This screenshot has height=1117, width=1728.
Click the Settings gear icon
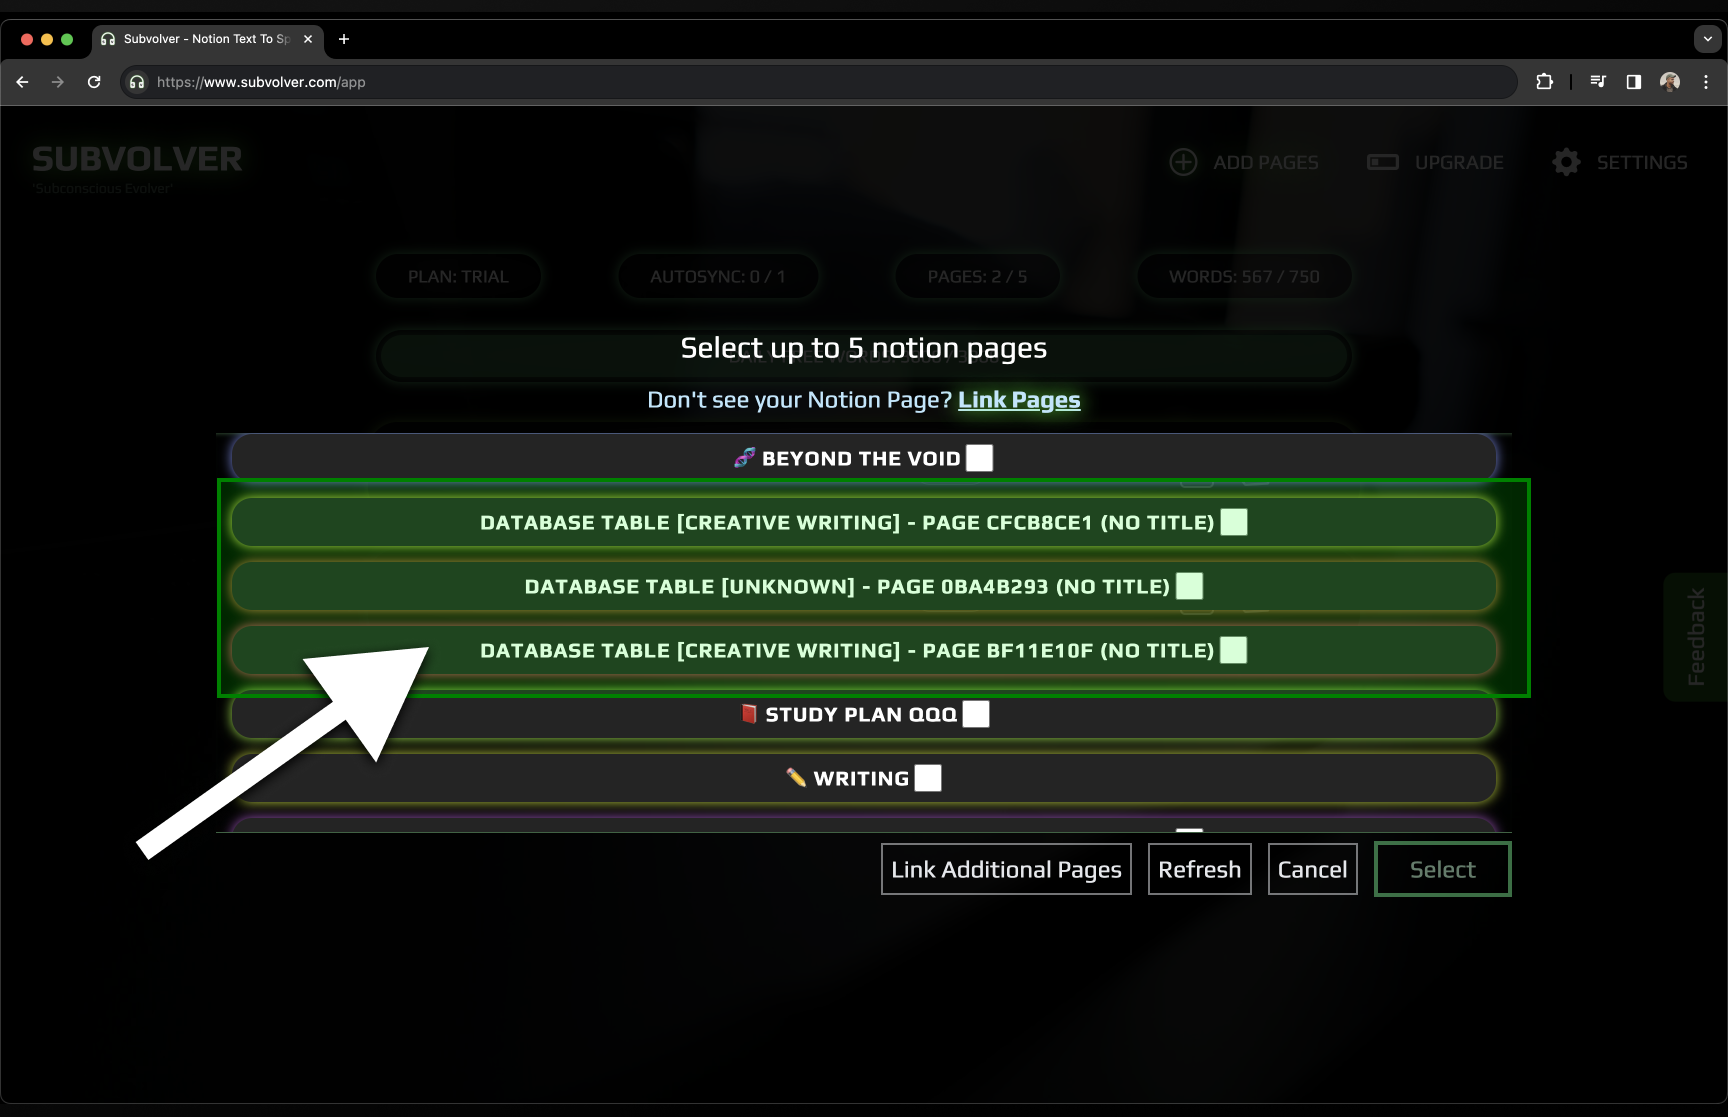[1566, 162]
